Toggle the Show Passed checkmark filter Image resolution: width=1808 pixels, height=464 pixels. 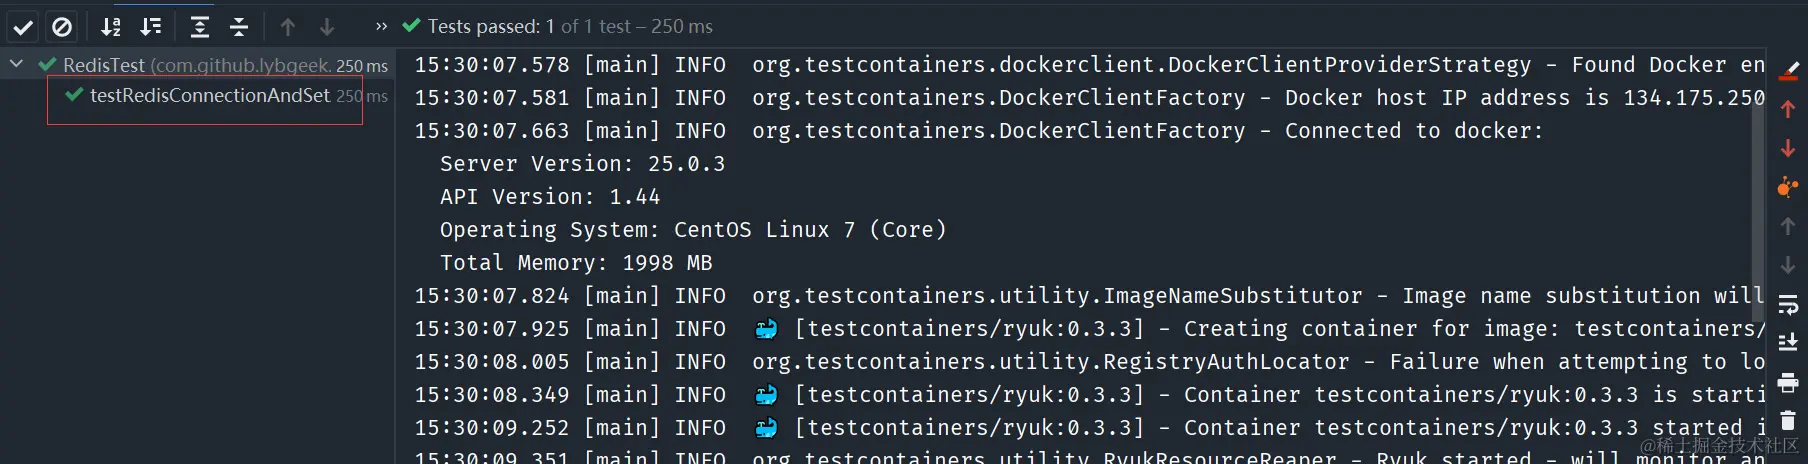[23, 27]
